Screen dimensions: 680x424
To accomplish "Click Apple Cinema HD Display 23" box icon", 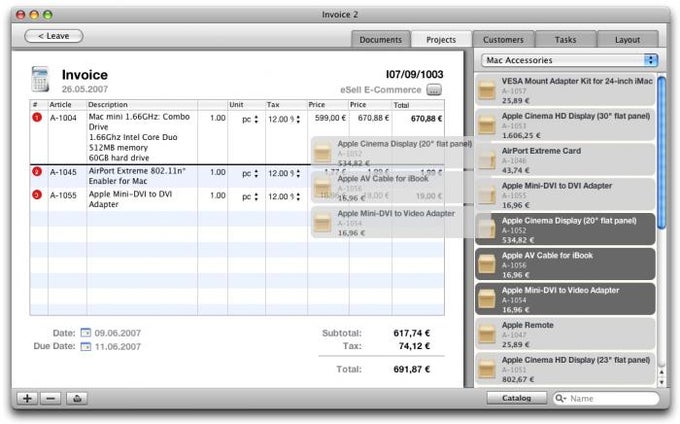I will [487, 369].
